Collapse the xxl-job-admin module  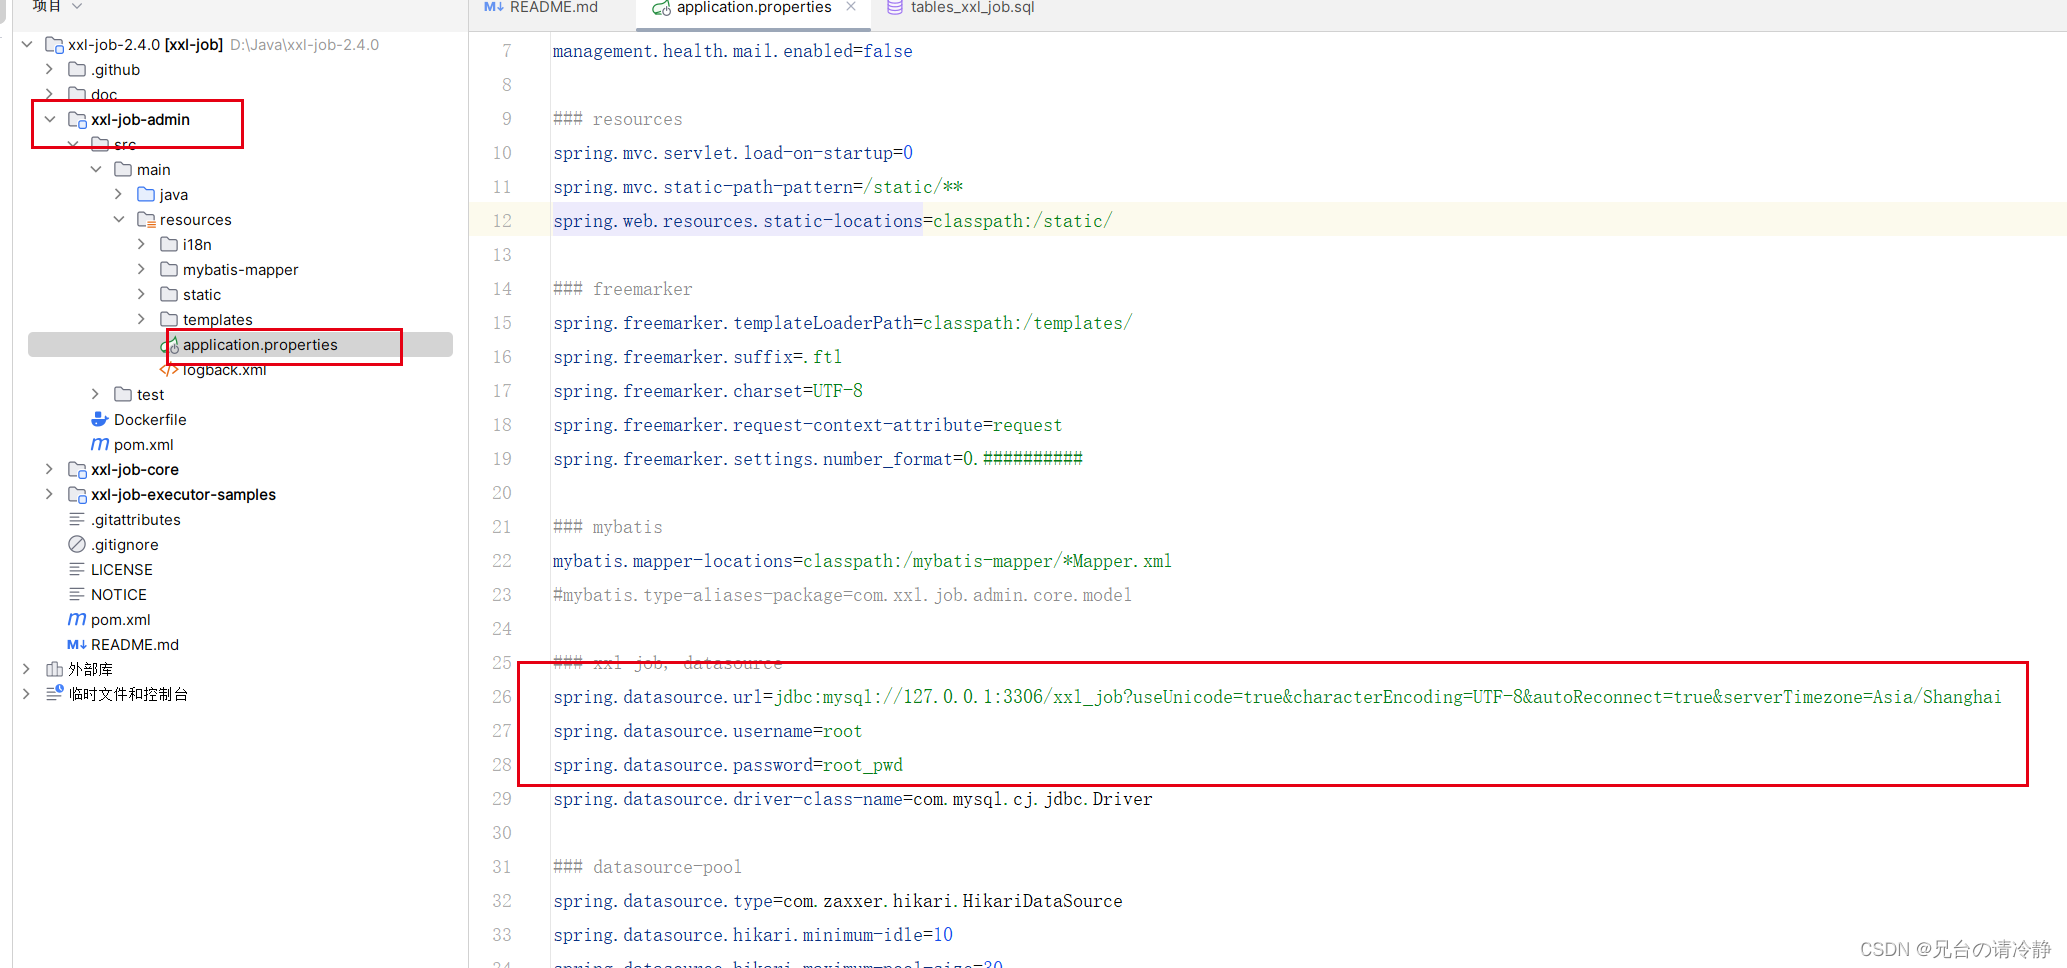tap(50, 119)
